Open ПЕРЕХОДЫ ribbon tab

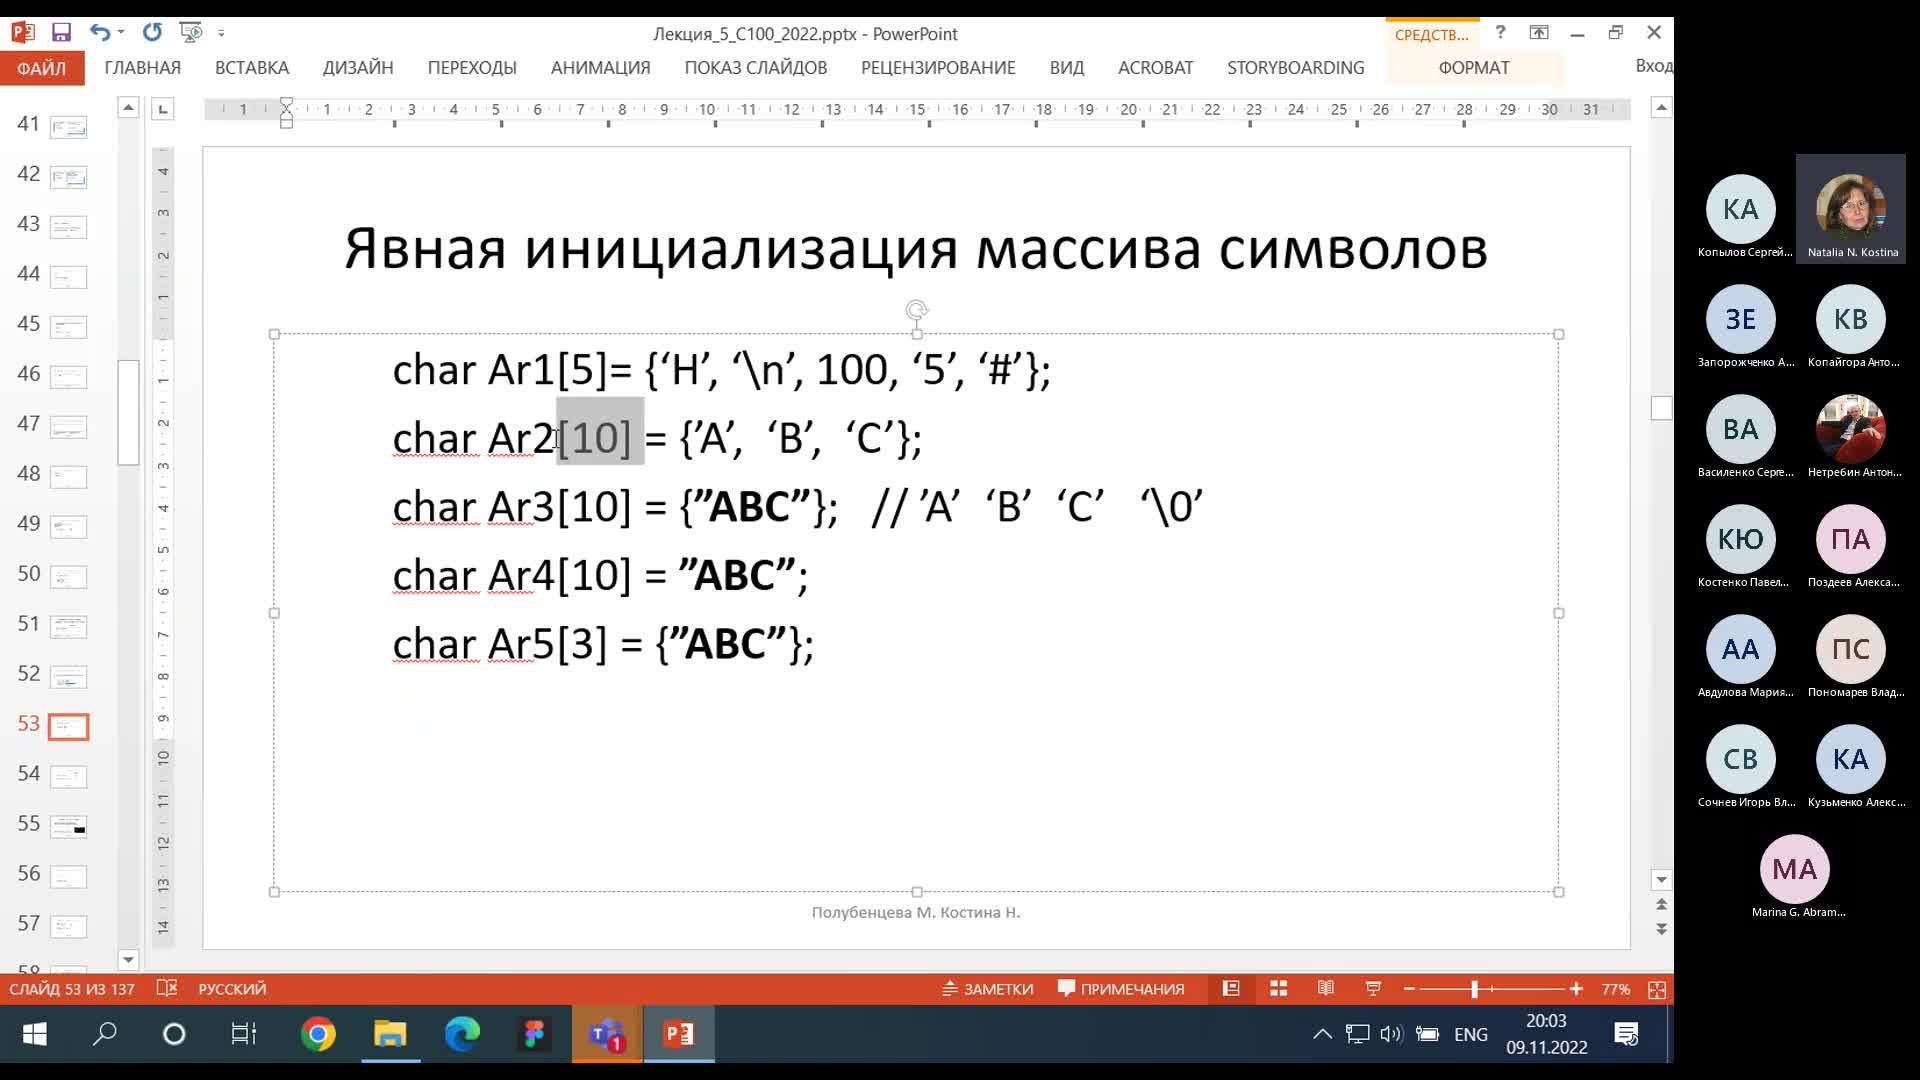tap(472, 68)
